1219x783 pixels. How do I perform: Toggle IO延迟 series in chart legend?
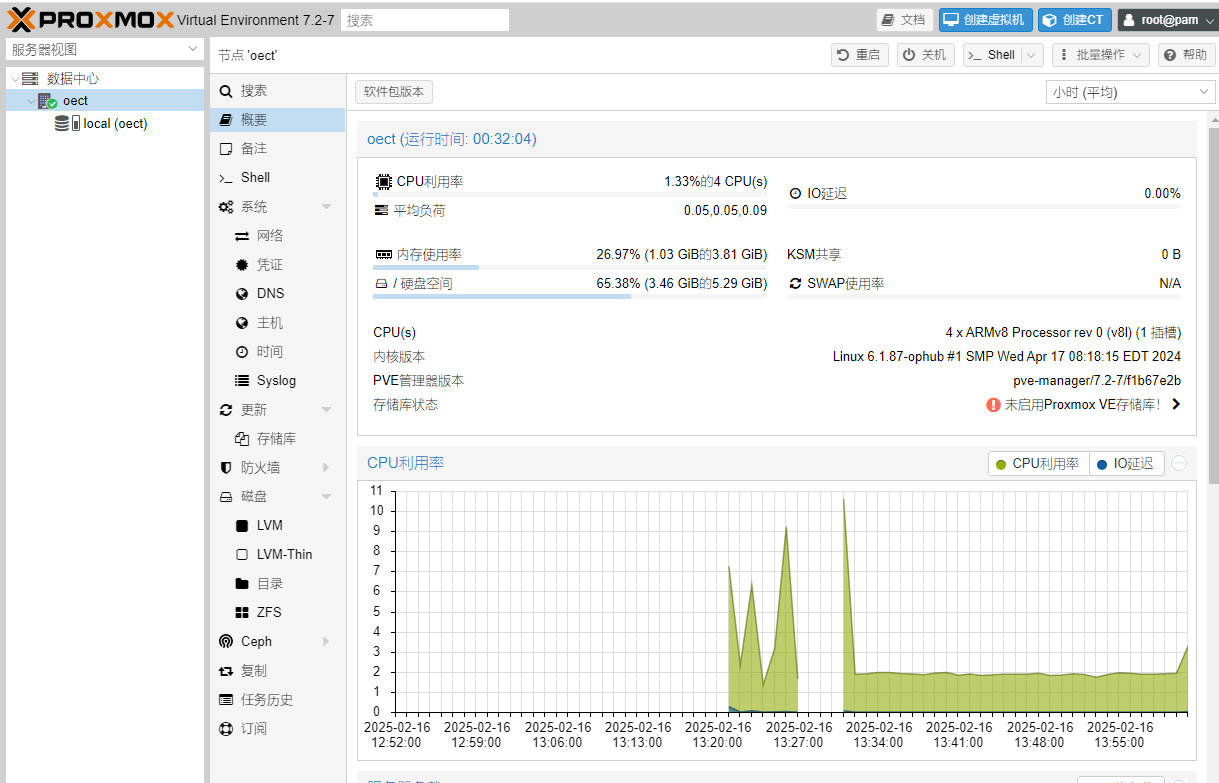pyautogui.click(x=1126, y=464)
